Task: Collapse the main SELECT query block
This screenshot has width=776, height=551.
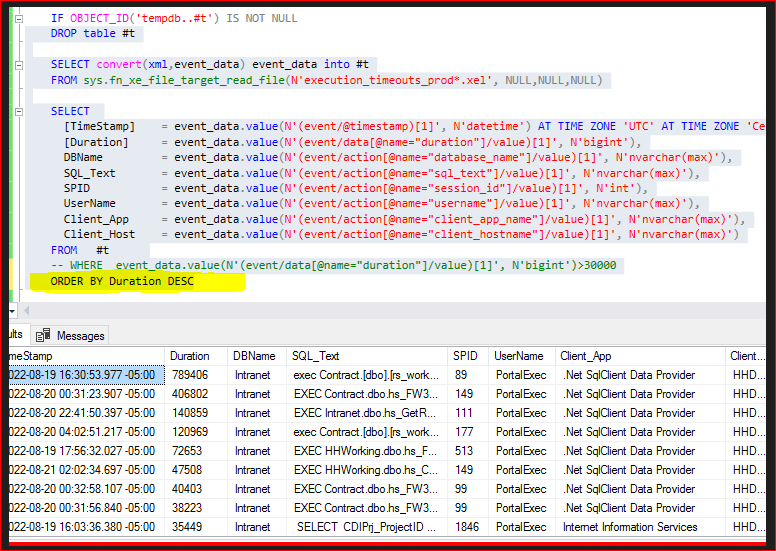Action: 18,111
